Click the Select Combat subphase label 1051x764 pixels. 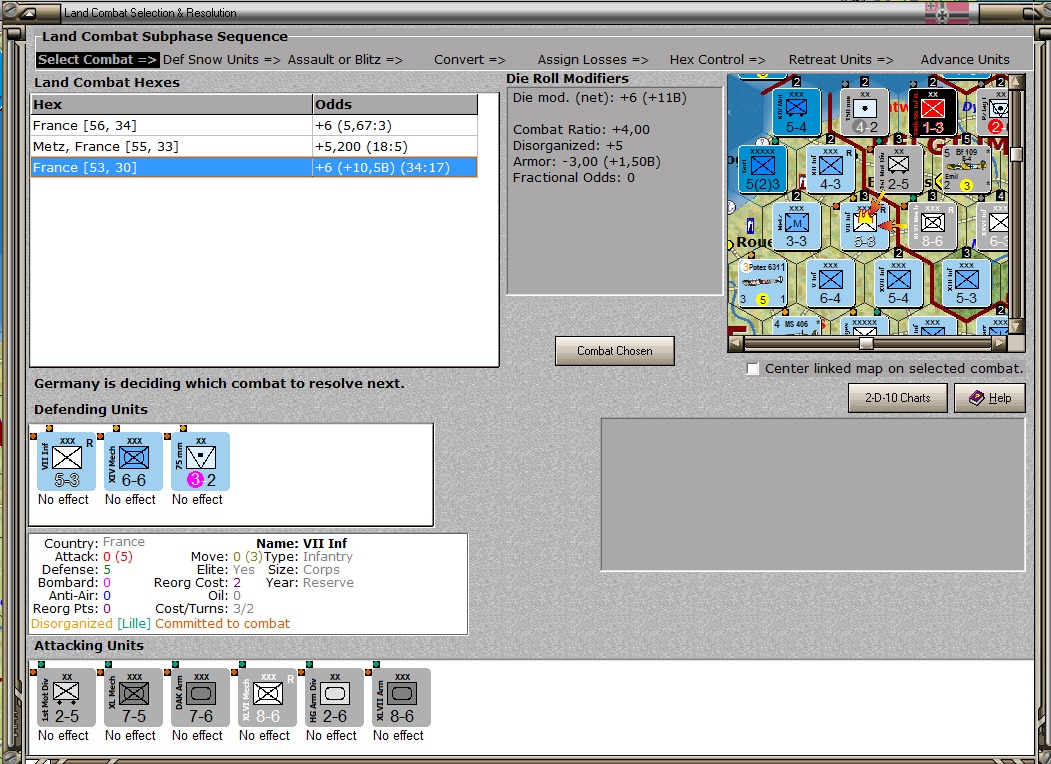coord(98,60)
